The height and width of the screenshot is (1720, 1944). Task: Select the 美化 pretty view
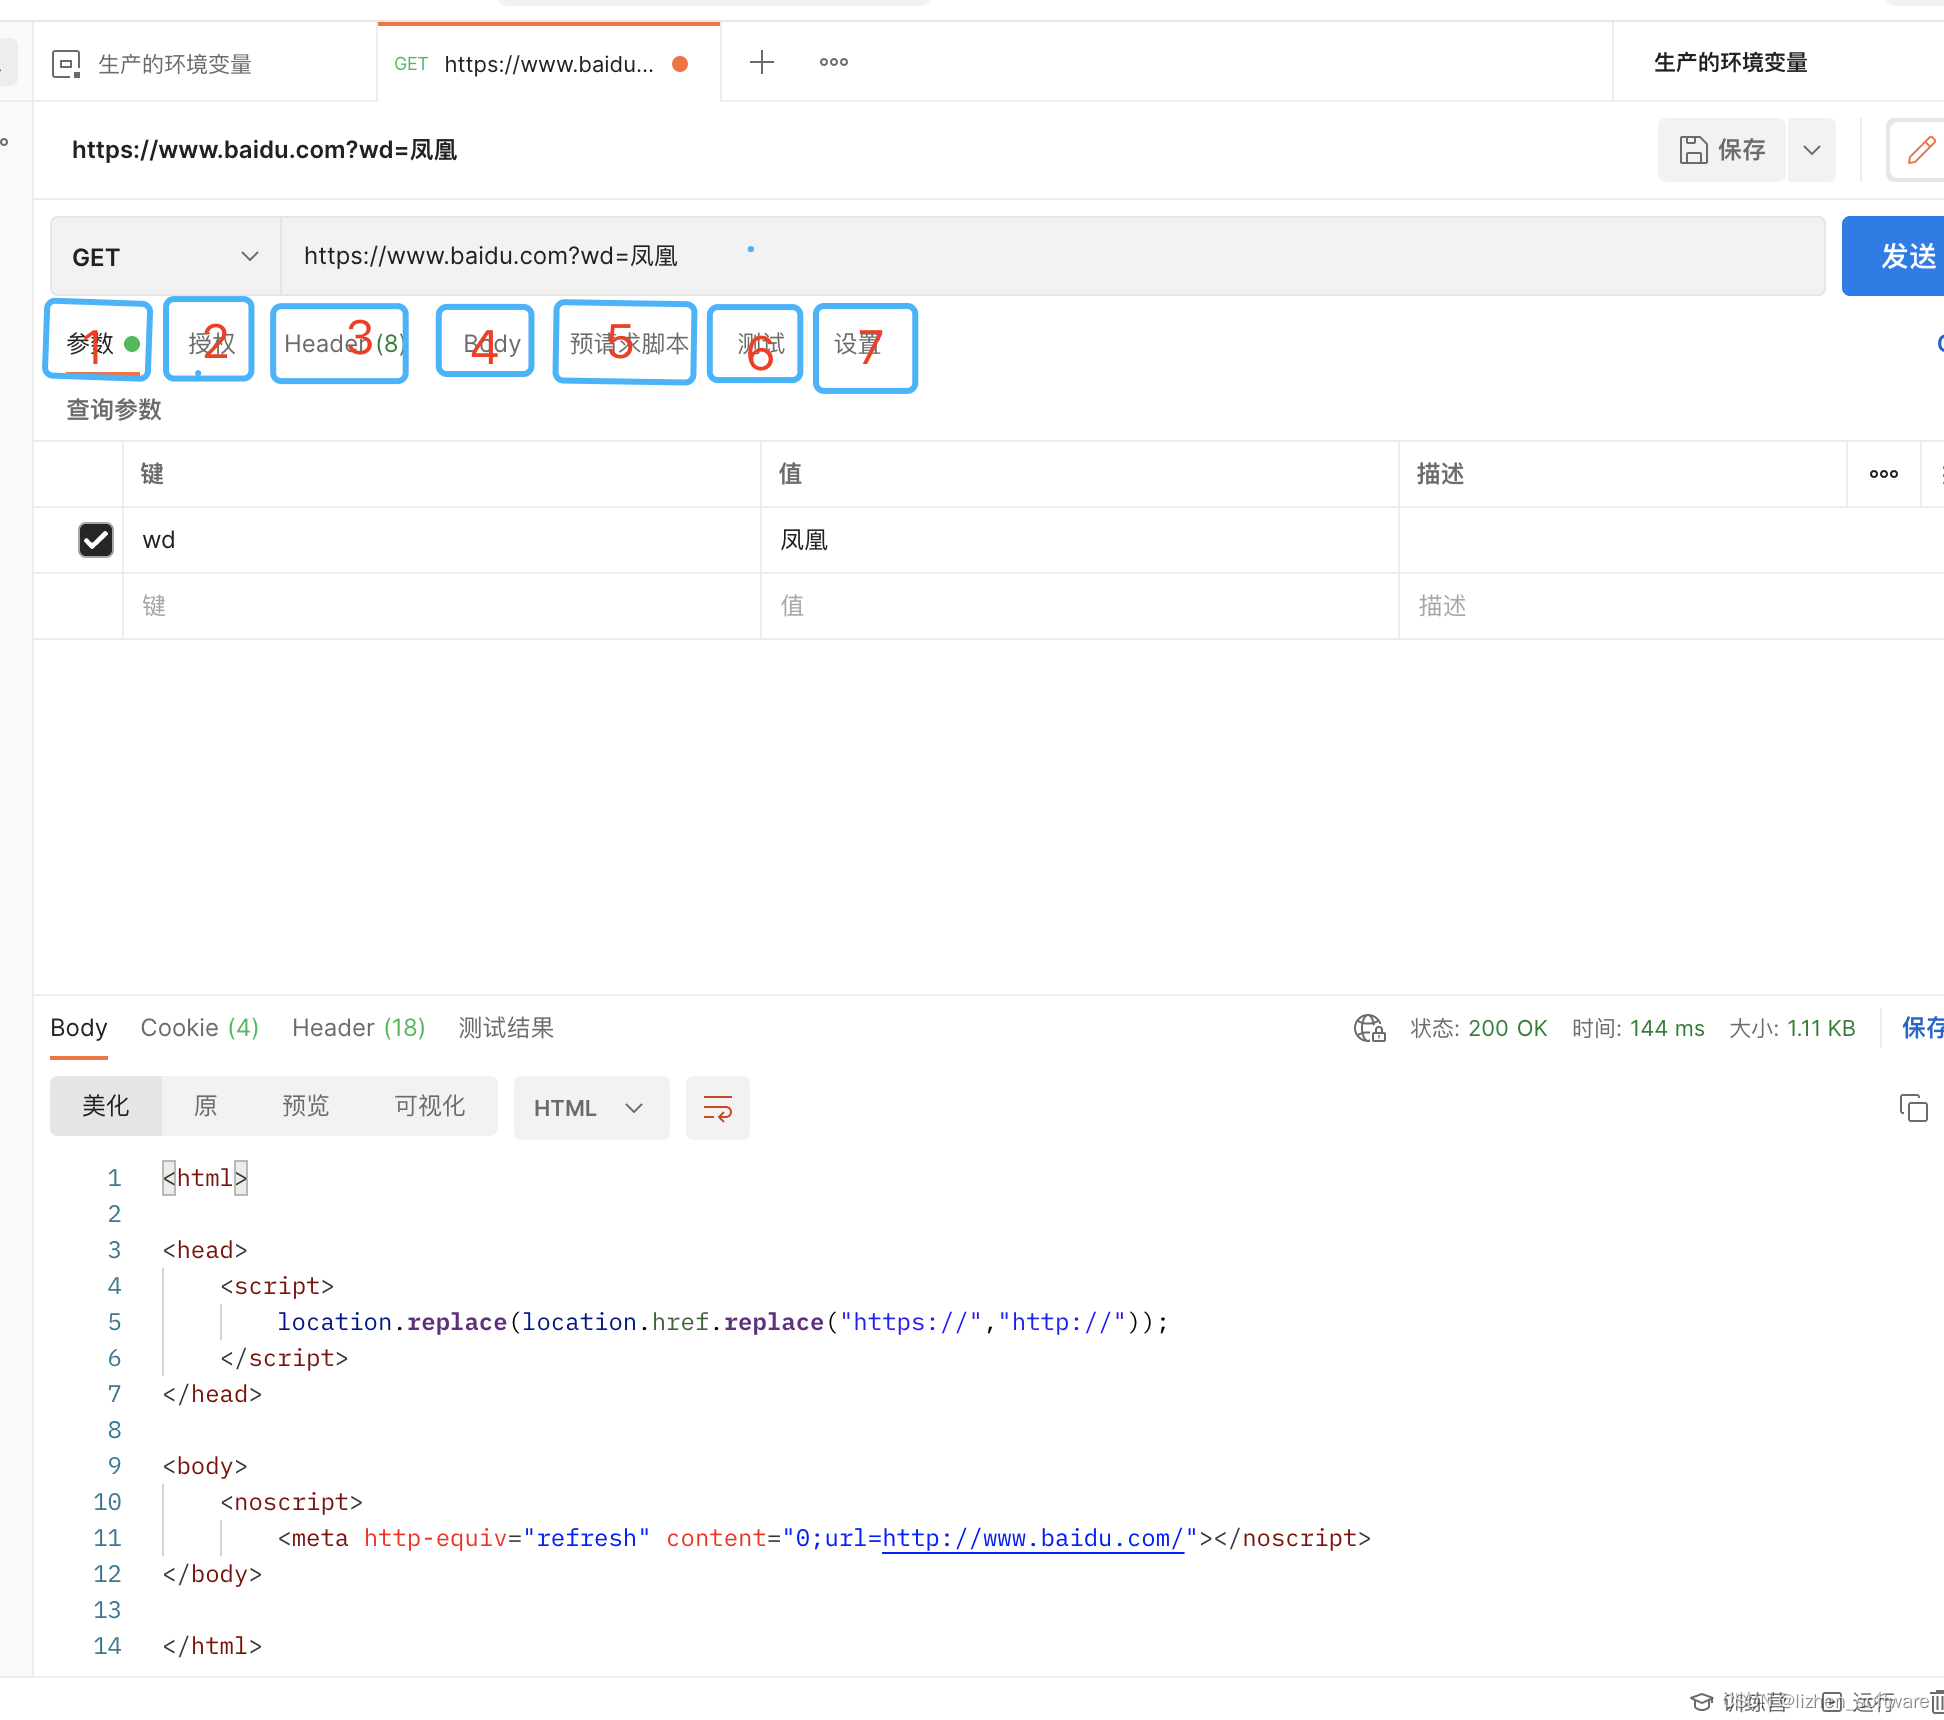point(106,1106)
